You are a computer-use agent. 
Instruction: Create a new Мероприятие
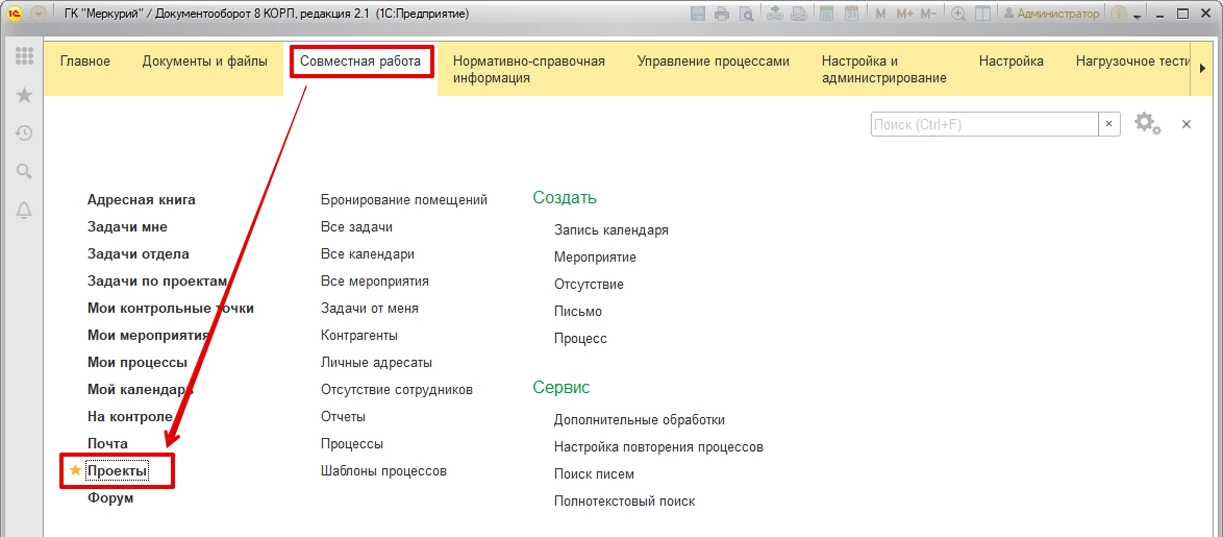595,257
